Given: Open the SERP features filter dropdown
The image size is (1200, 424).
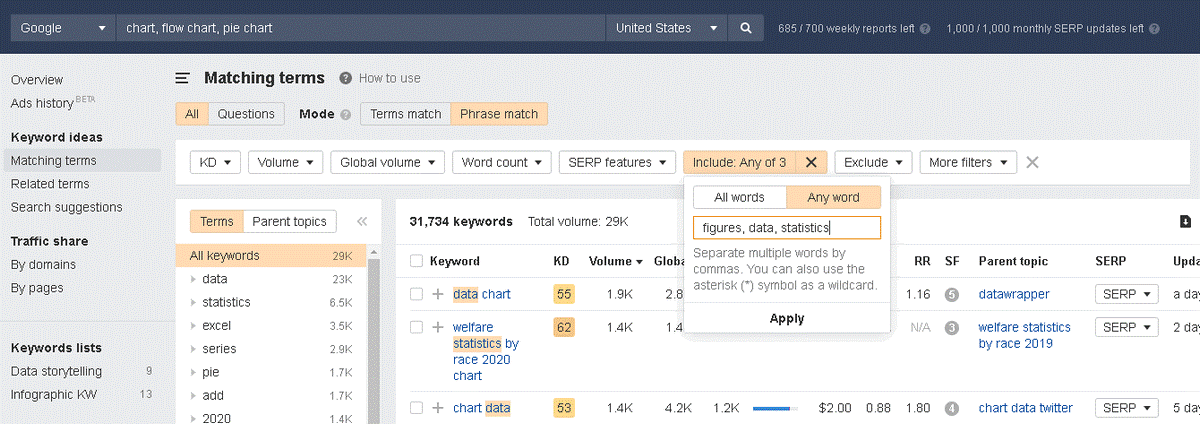Looking at the screenshot, I should point(617,162).
